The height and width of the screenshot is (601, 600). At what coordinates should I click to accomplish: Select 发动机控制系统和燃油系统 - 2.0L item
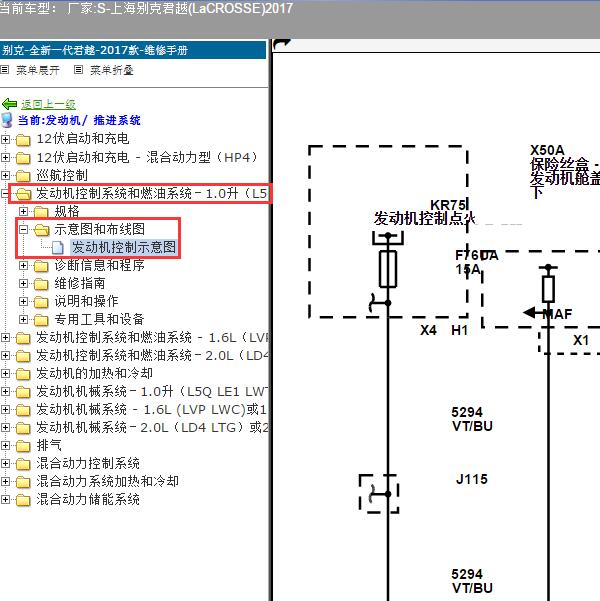click(x=152, y=355)
